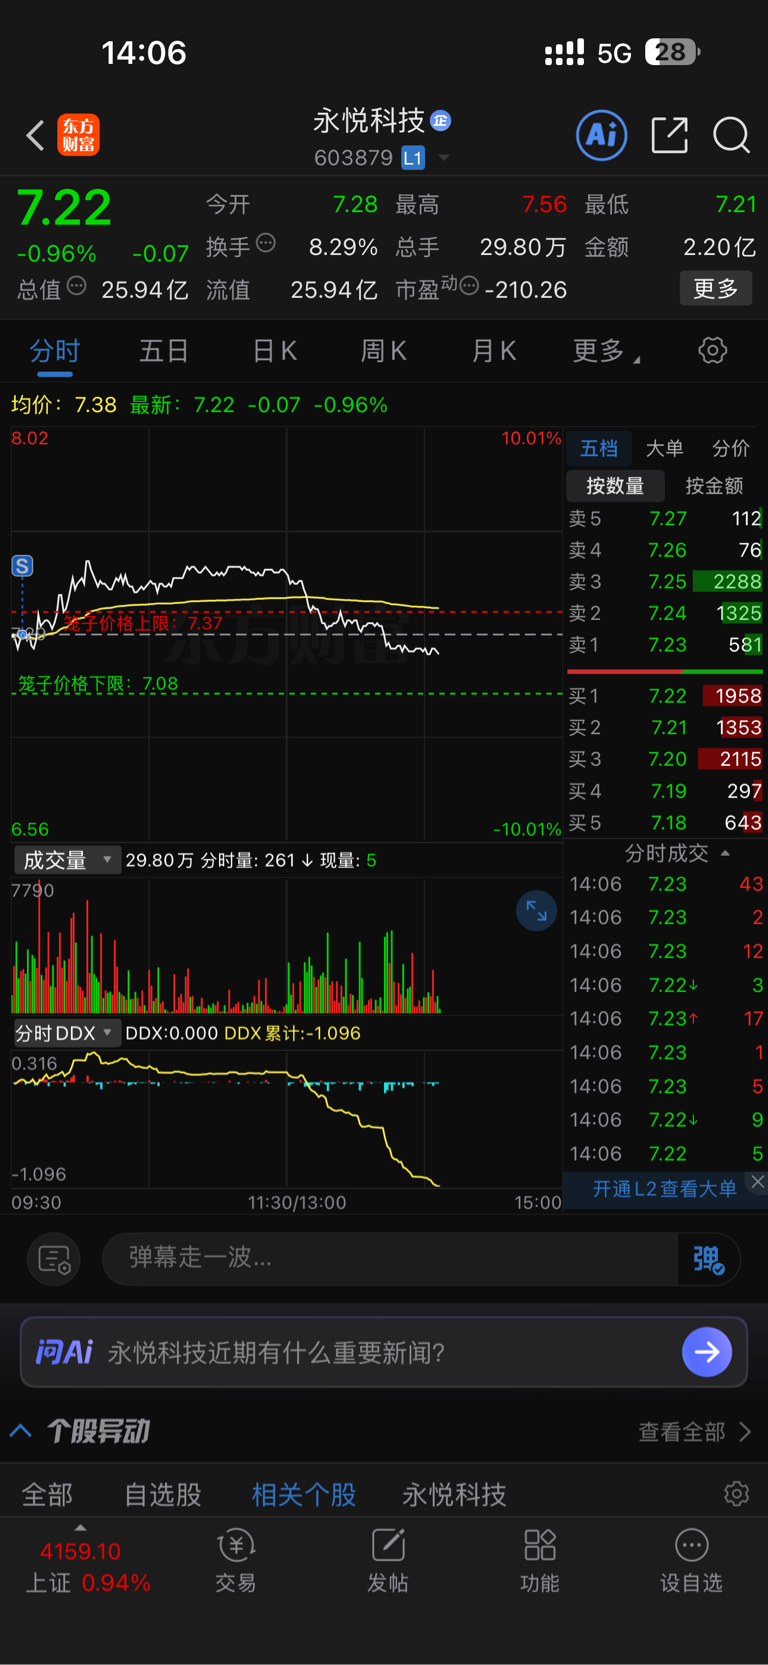Viewport: 768px width, 1665px height.
Task: Tap the 卖5 7.27 order row
Action: click(665, 518)
